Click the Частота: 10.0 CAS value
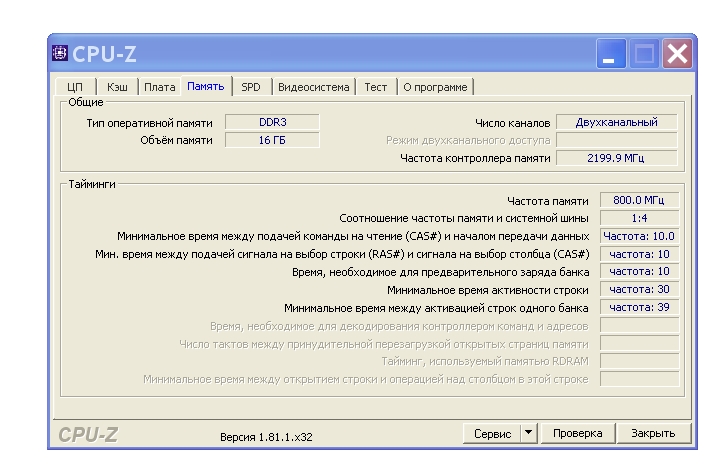The image size is (722, 469). 639,236
